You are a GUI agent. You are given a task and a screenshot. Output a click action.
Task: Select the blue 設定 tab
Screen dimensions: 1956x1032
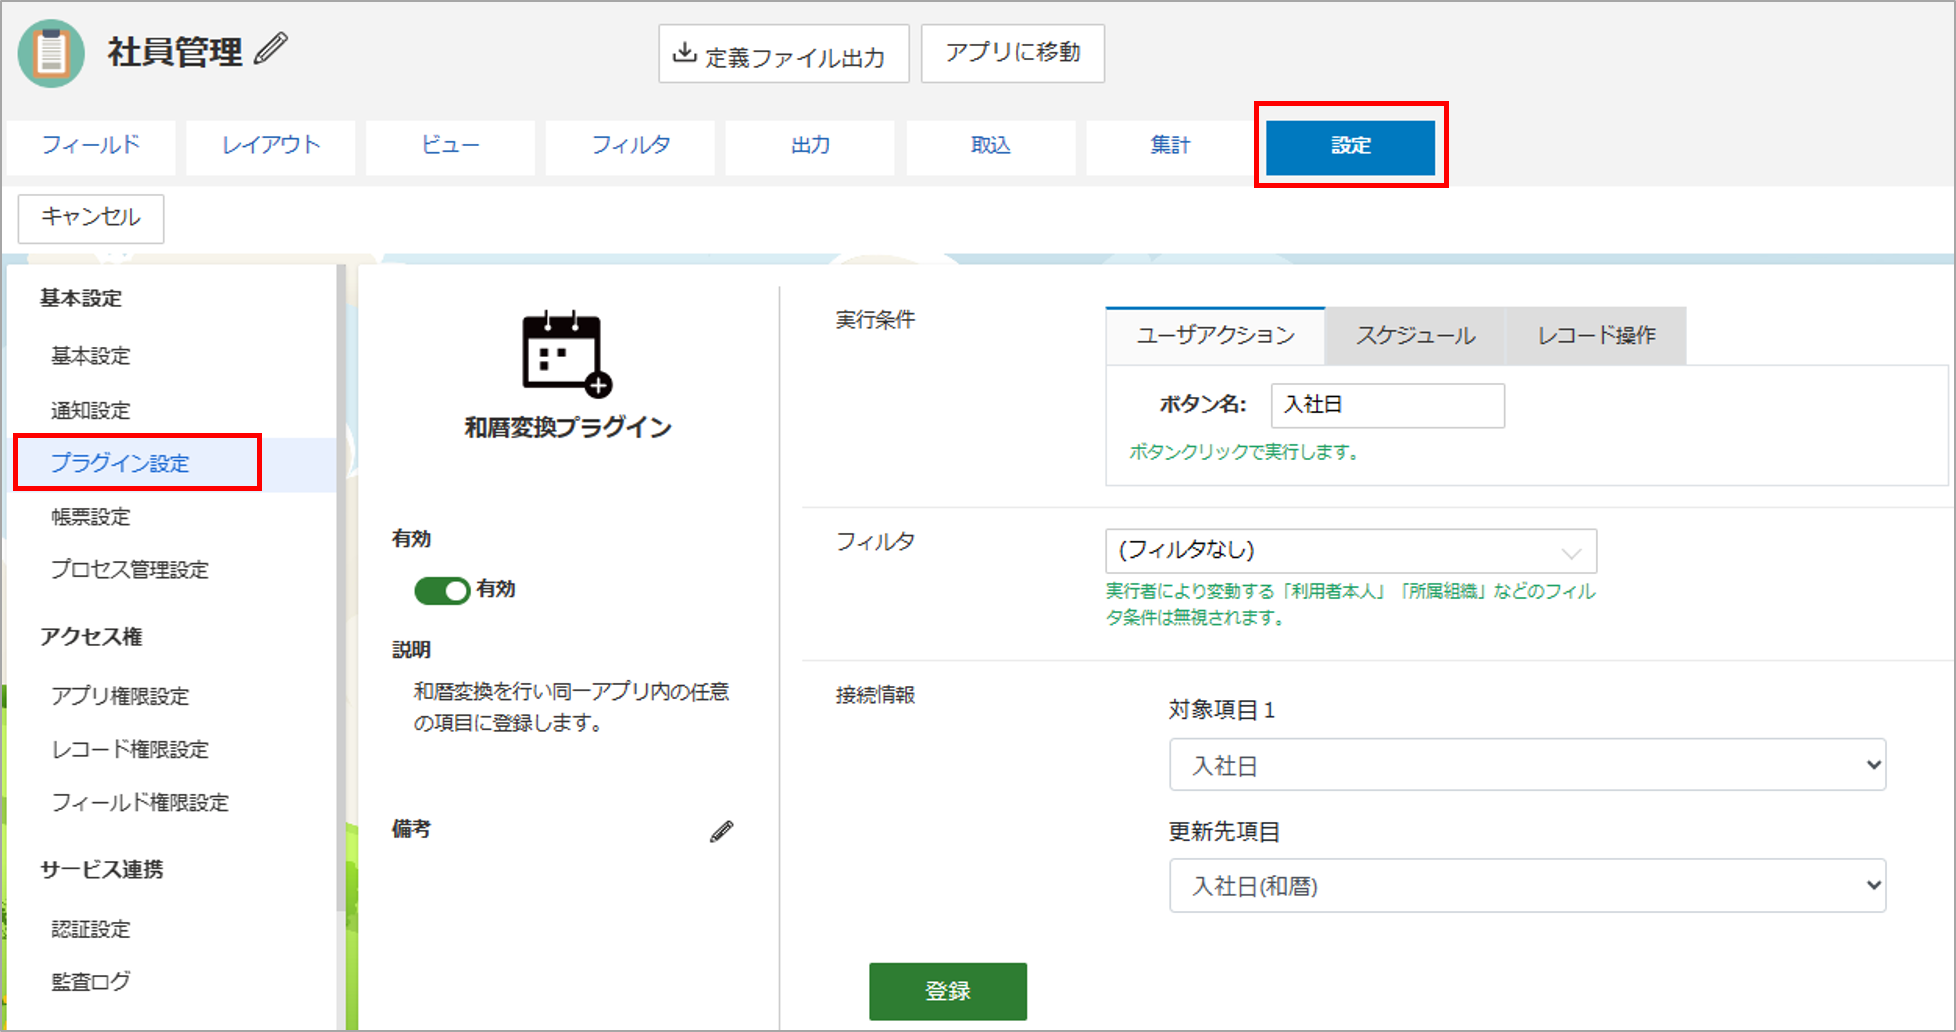(x=1351, y=146)
